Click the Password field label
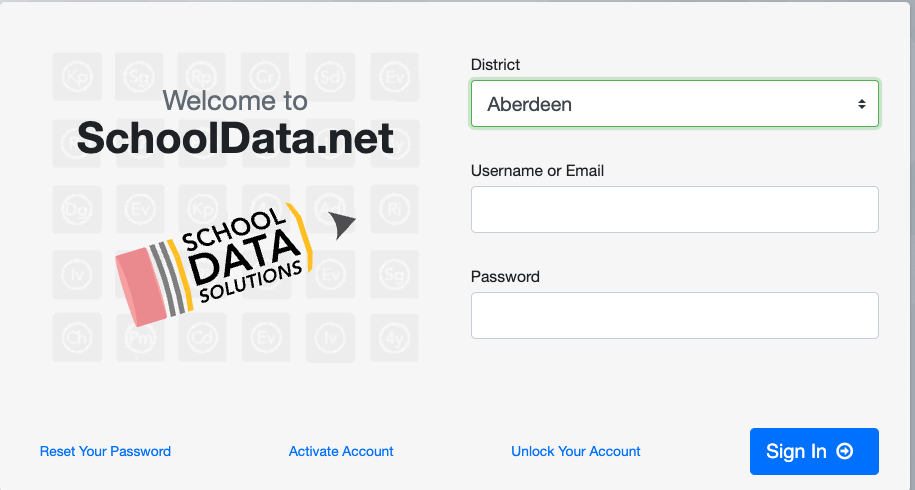The height and width of the screenshot is (490, 915). coord(505,276)
